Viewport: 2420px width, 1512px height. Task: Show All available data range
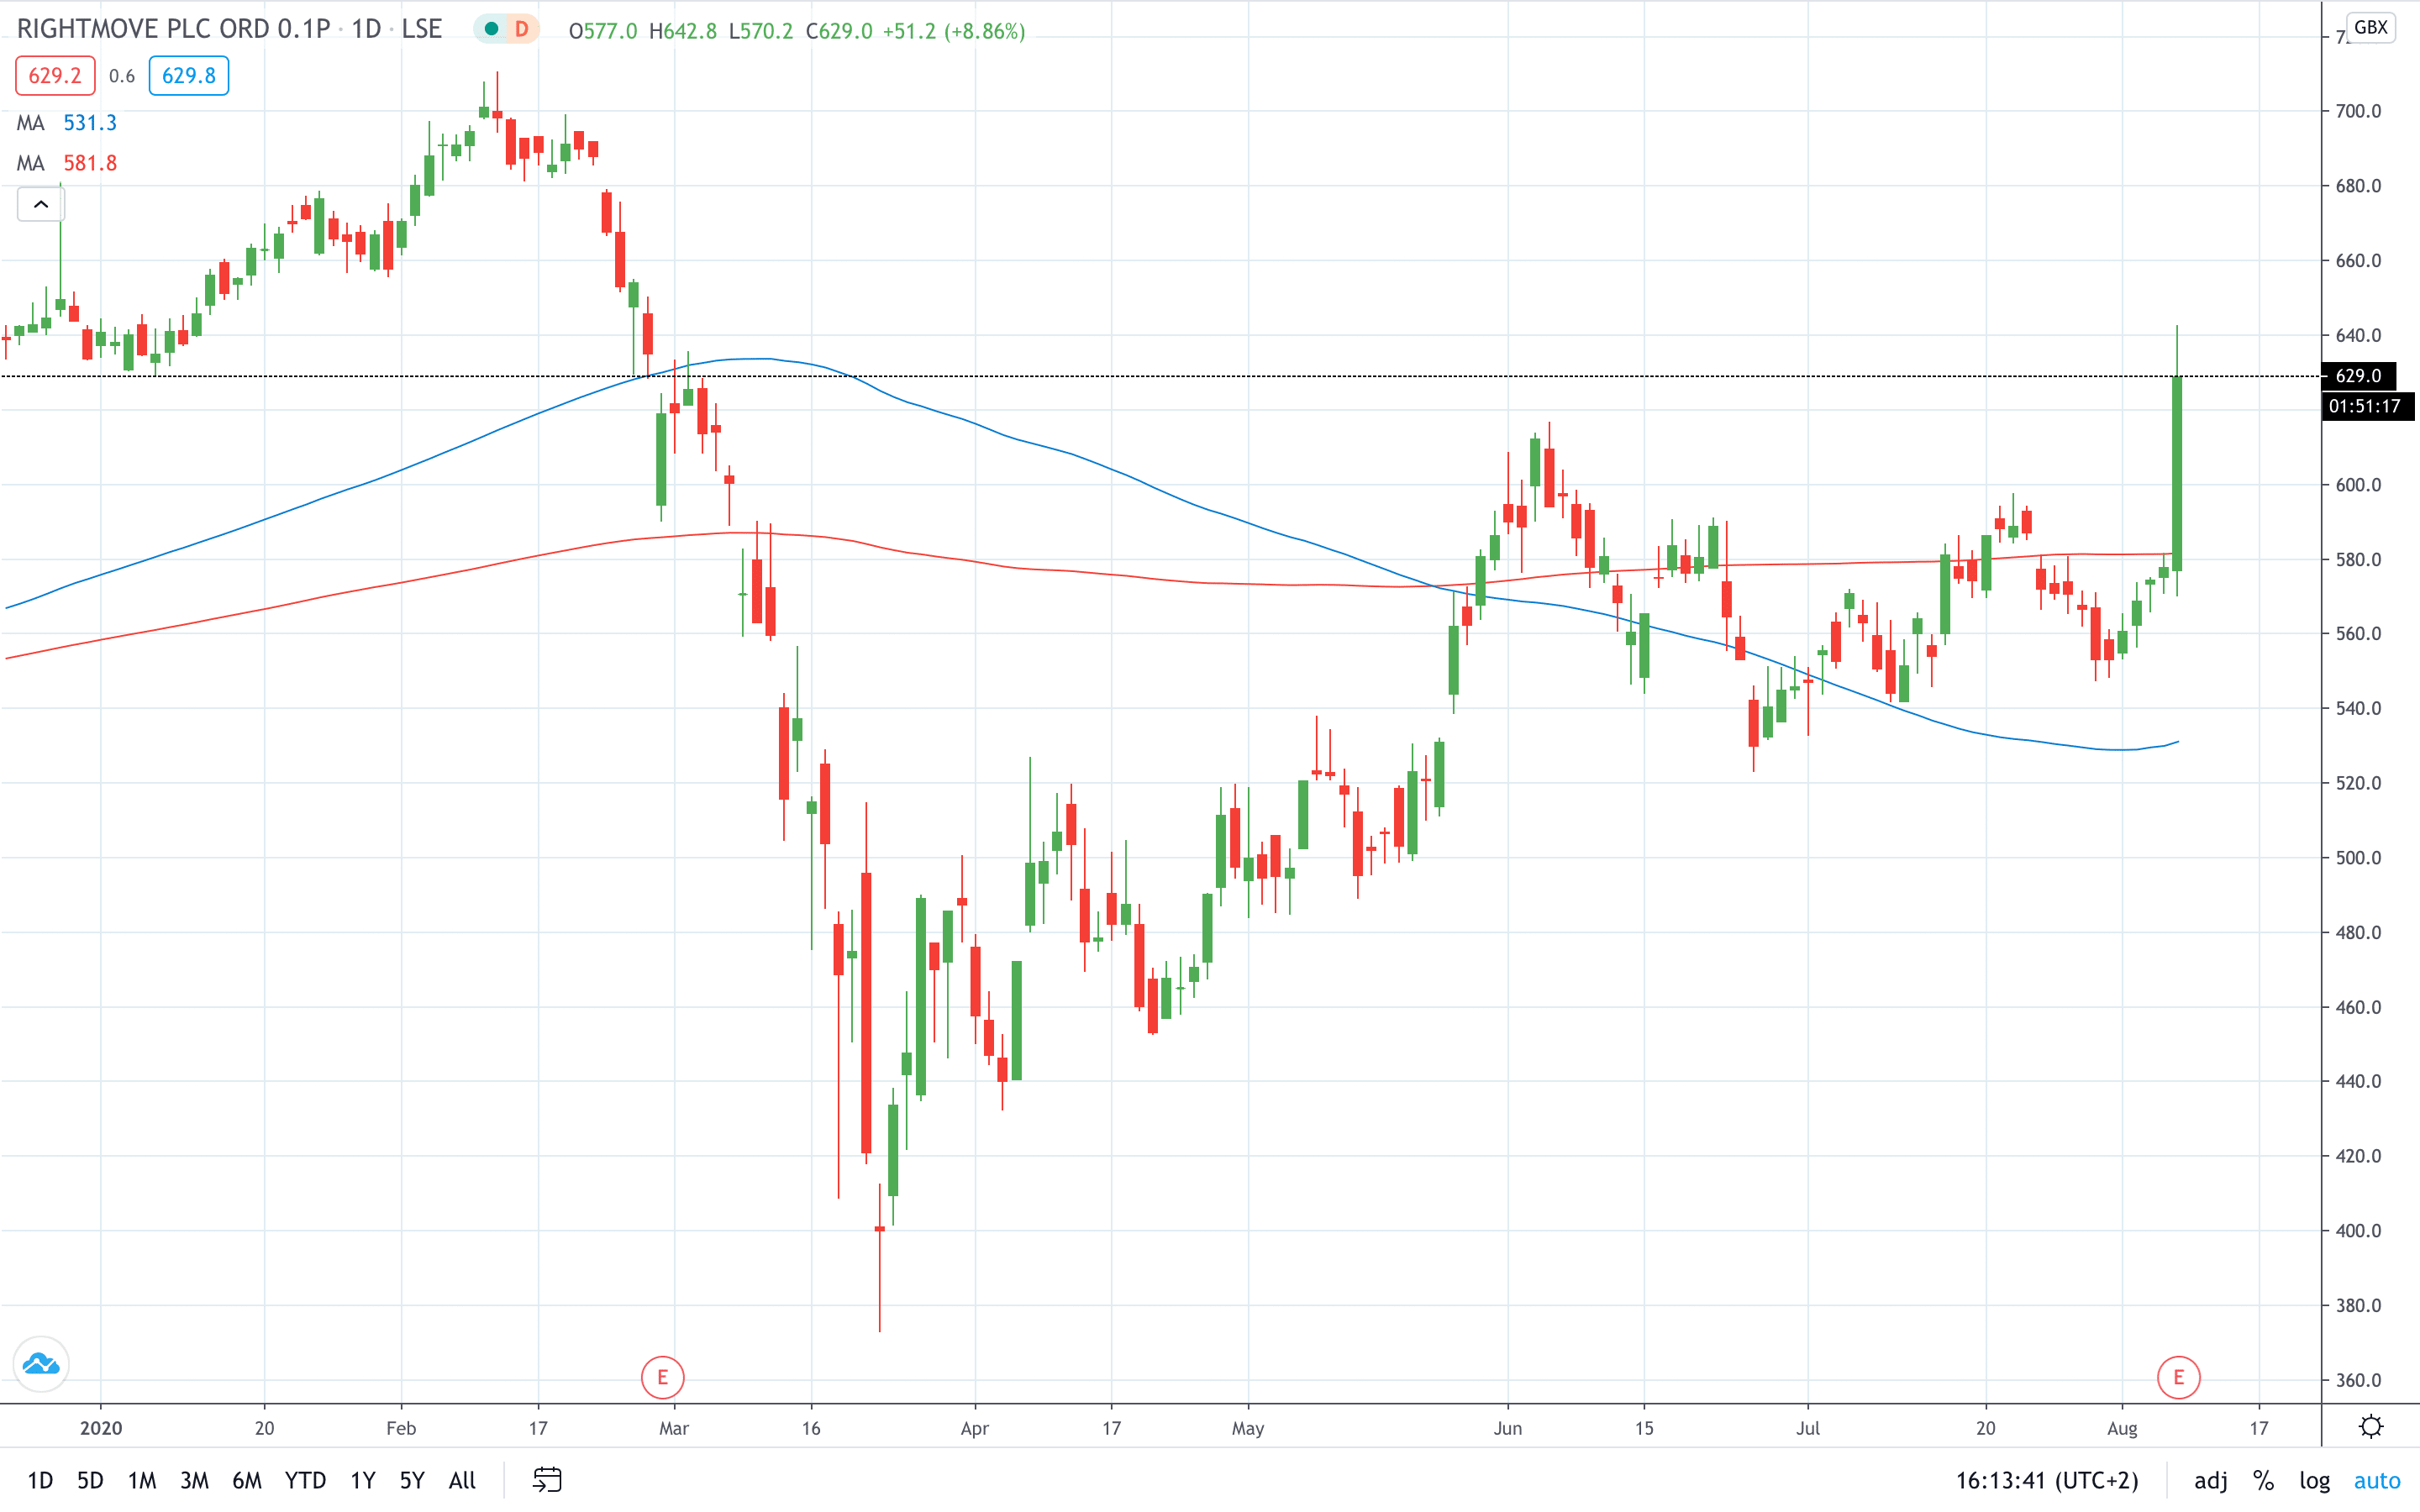pos(462,1481)
